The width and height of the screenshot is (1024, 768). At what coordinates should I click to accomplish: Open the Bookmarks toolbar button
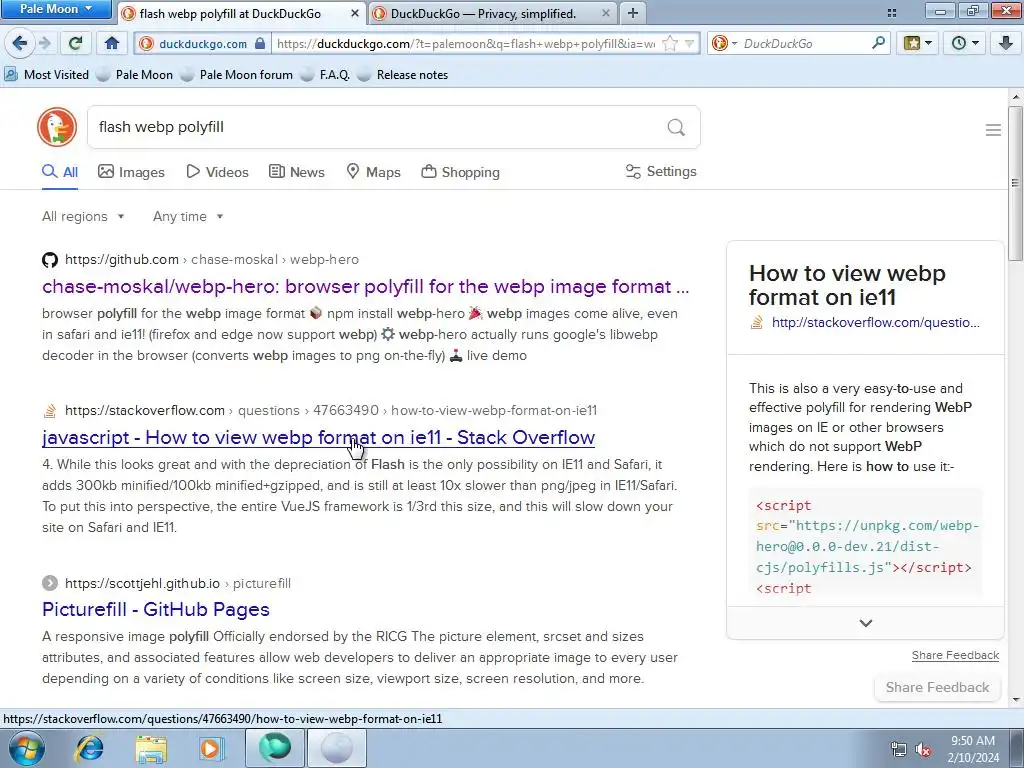[917, 43]
